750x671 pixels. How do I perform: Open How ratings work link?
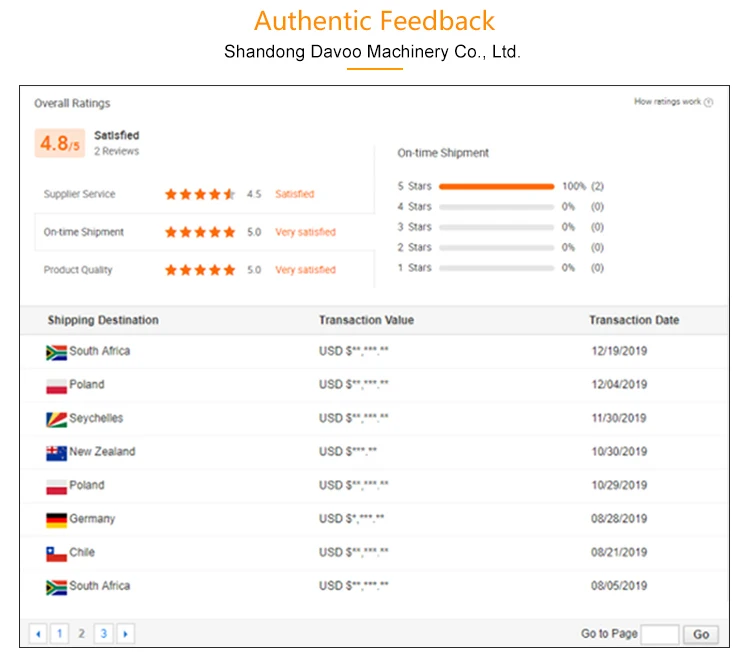point(667,101)
